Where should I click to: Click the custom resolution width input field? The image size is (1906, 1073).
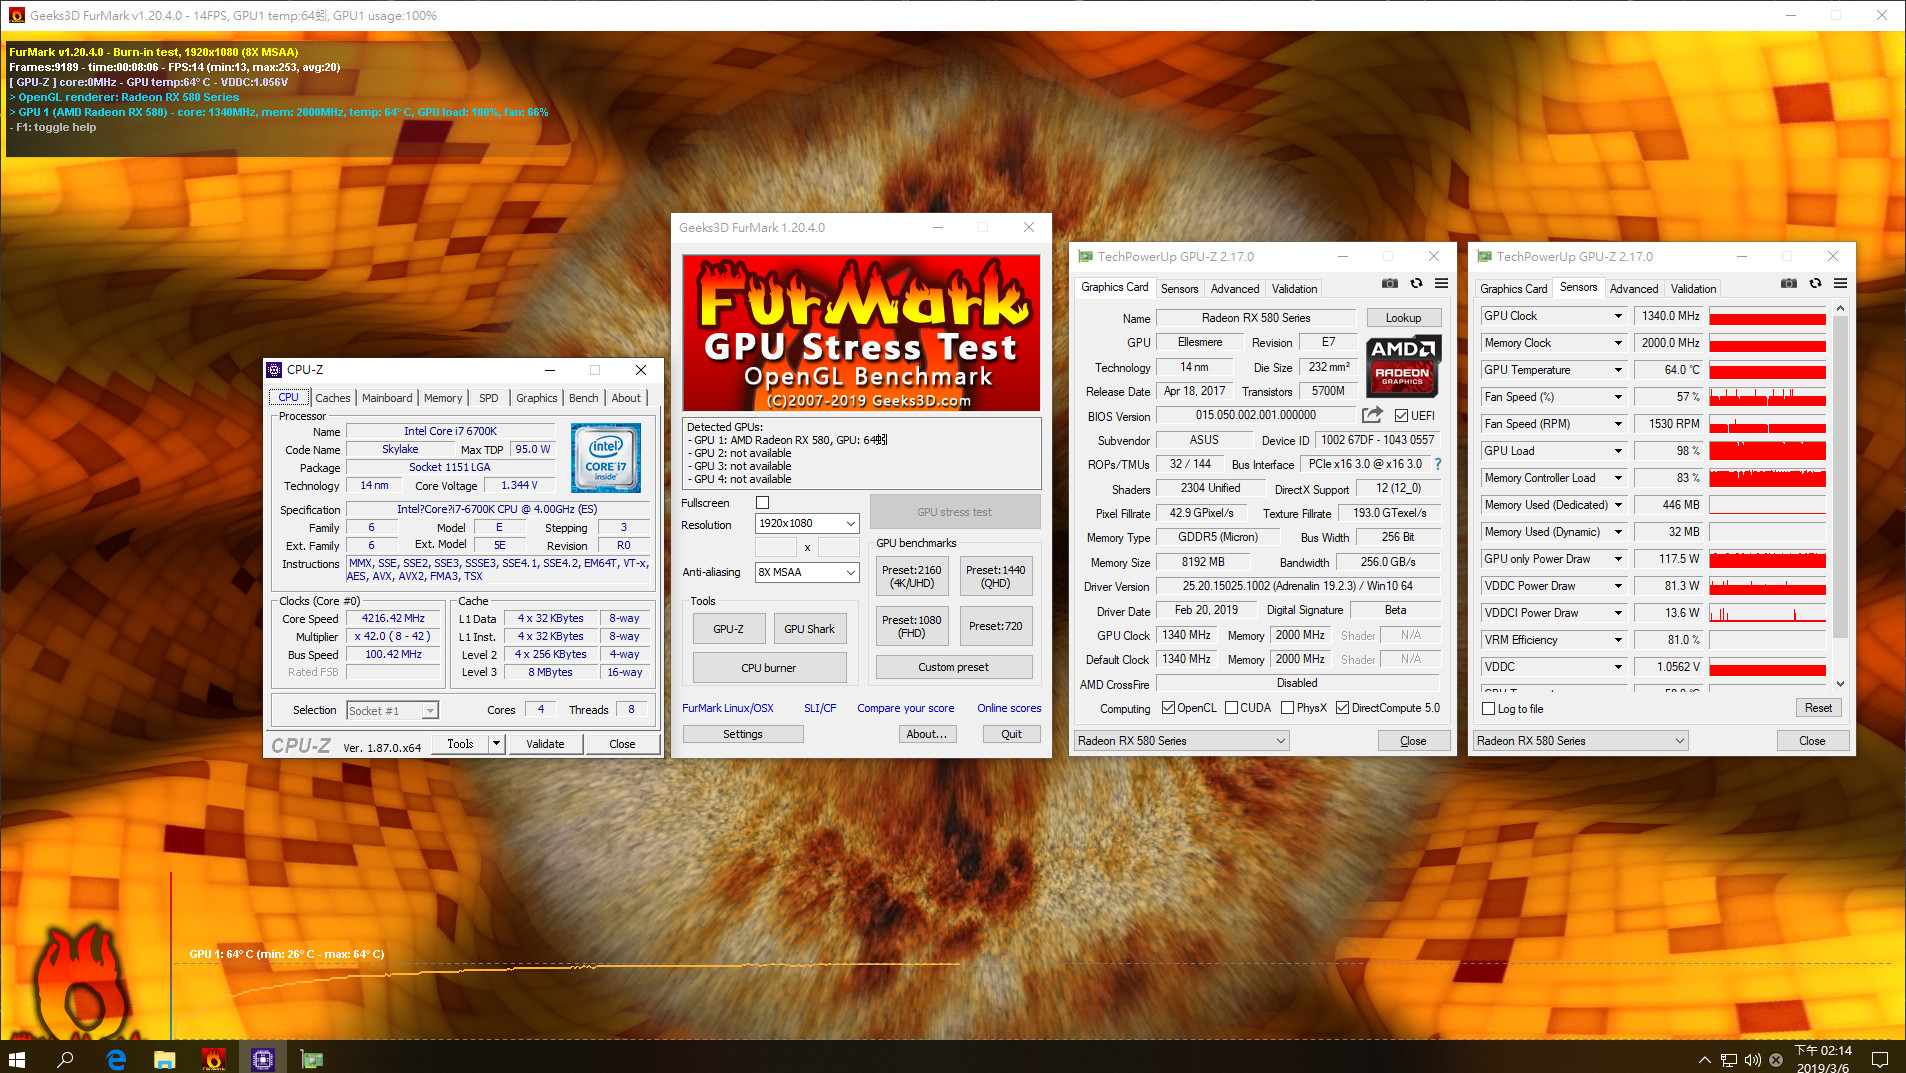[x=776, y=547]
